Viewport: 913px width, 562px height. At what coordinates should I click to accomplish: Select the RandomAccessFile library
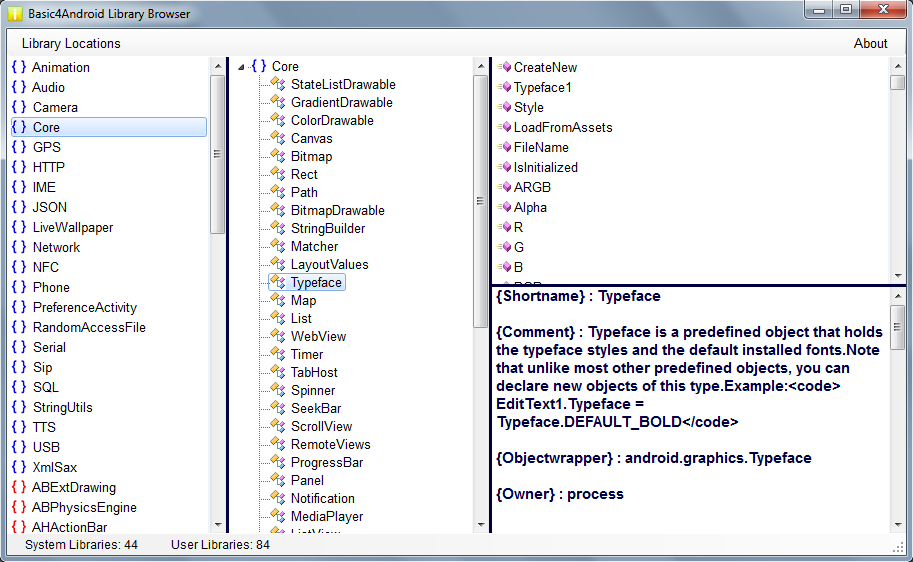(89, 327)
